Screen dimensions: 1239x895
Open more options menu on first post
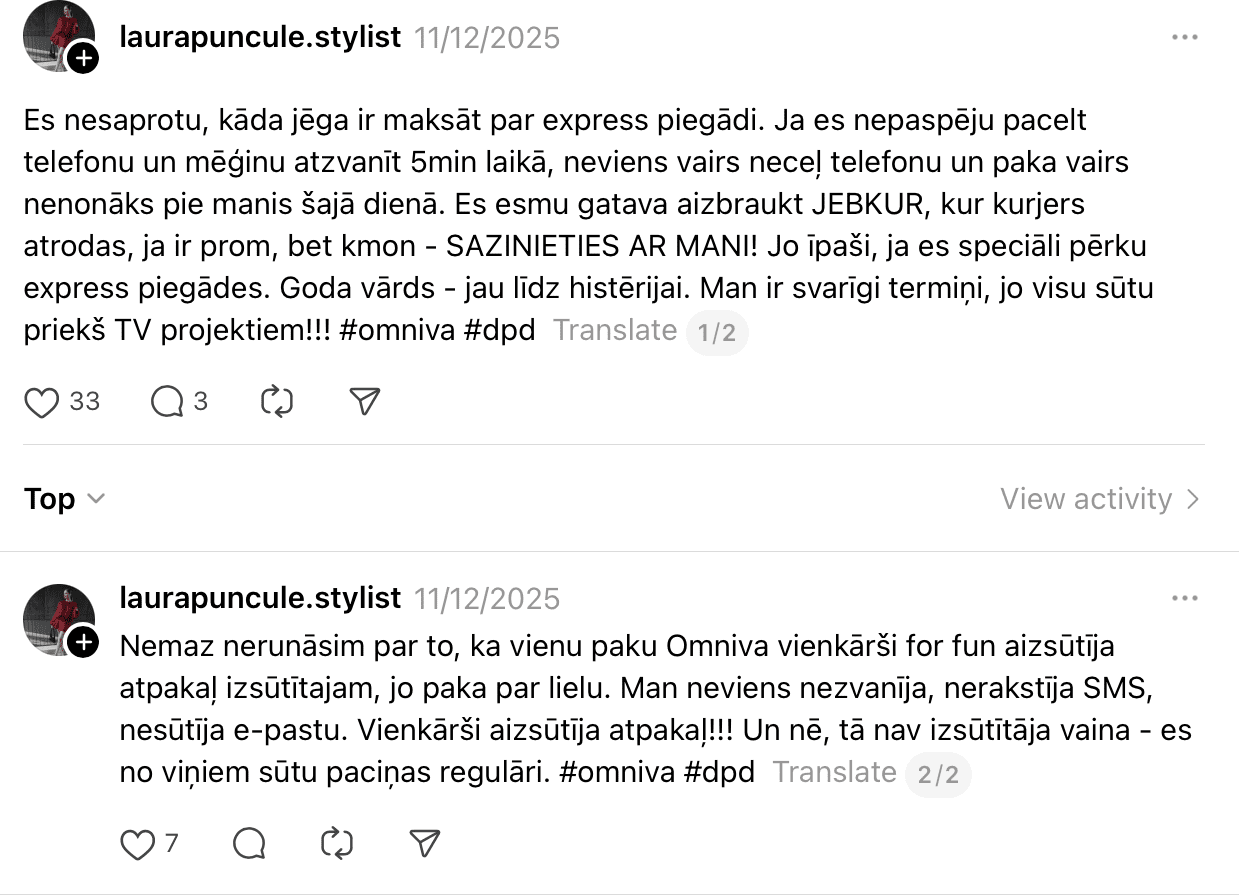pos(1184,38)
